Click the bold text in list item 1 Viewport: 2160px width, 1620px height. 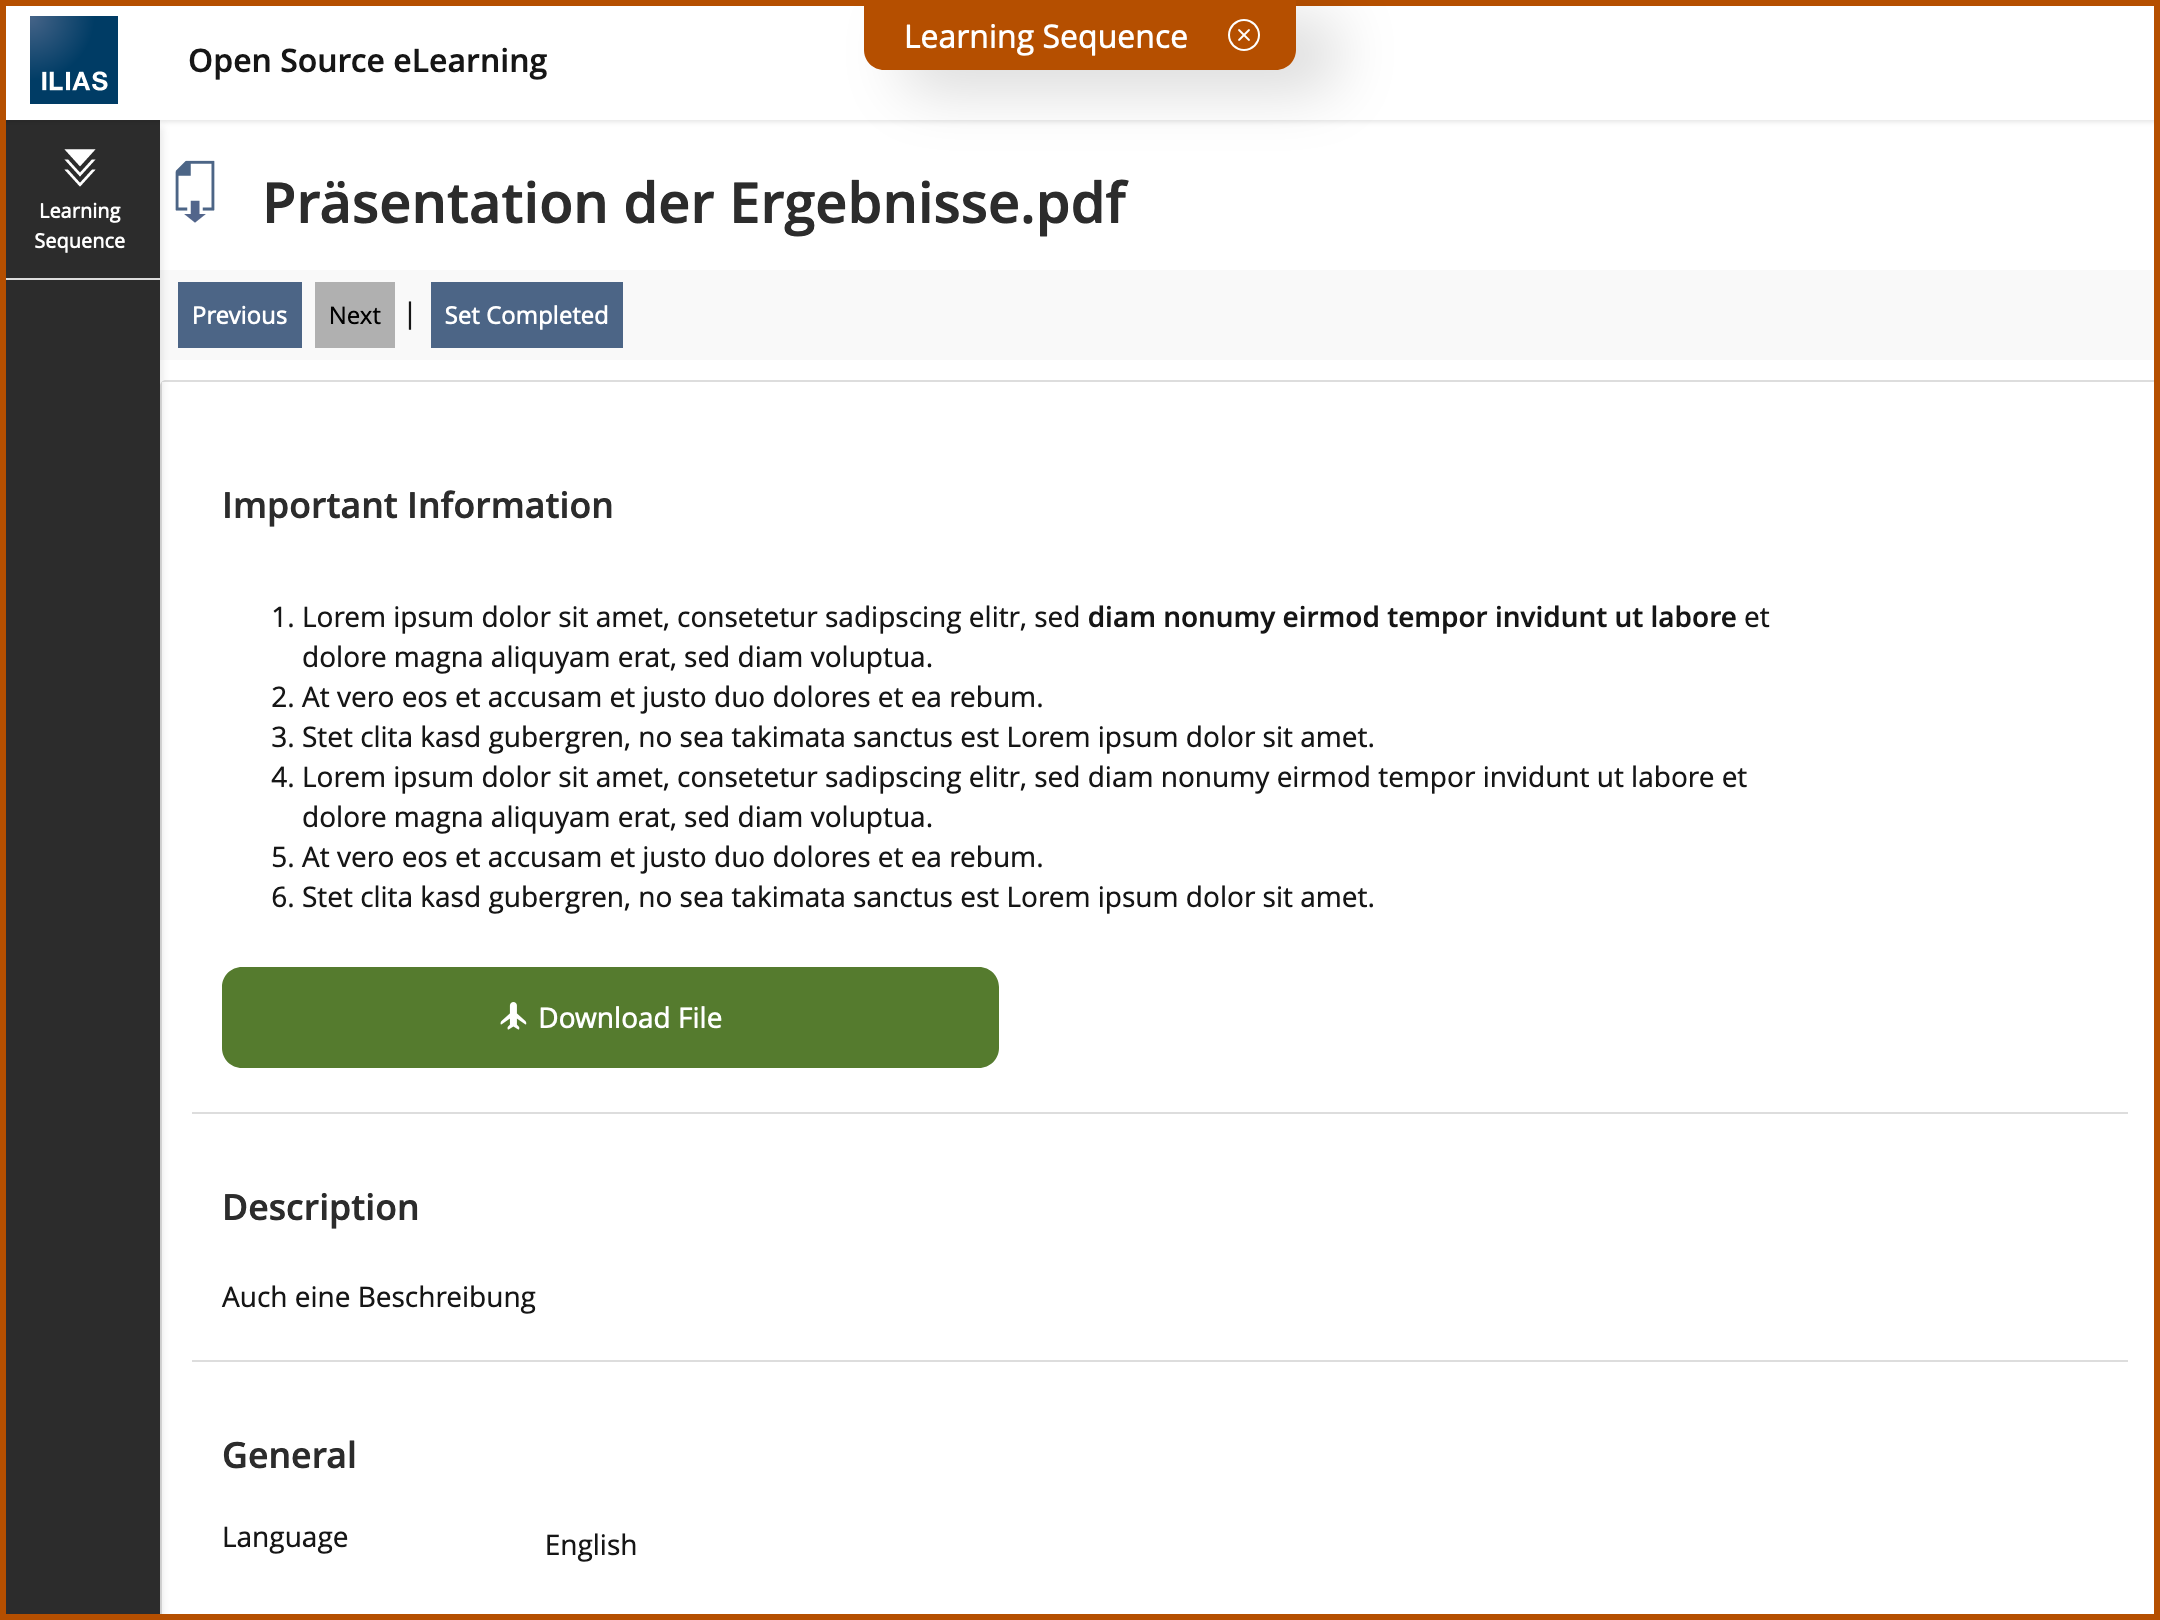1411,617
